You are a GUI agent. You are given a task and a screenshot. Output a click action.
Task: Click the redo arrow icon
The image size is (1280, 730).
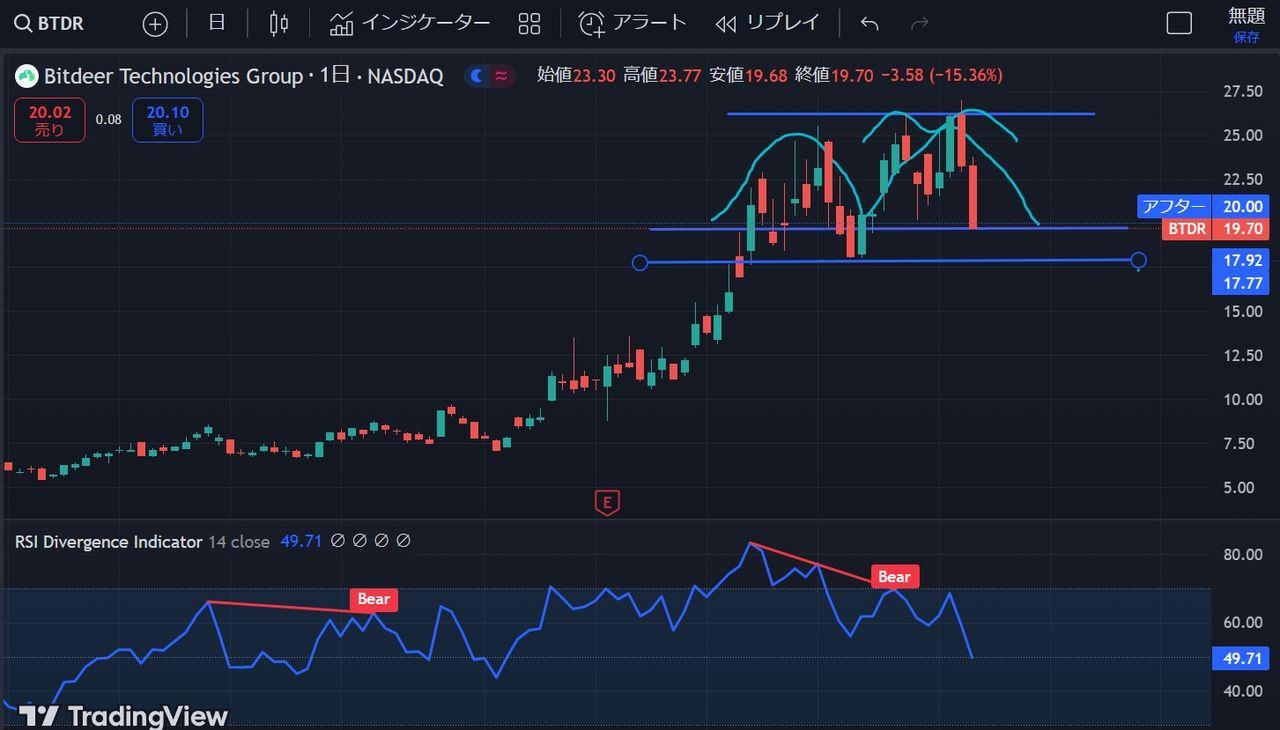920,24
